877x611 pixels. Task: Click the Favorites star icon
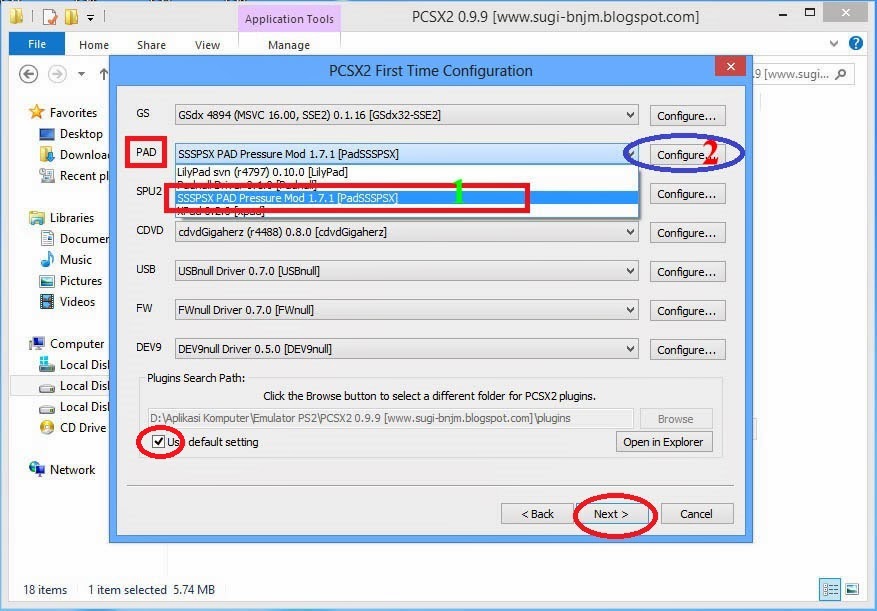click(36, 112)
